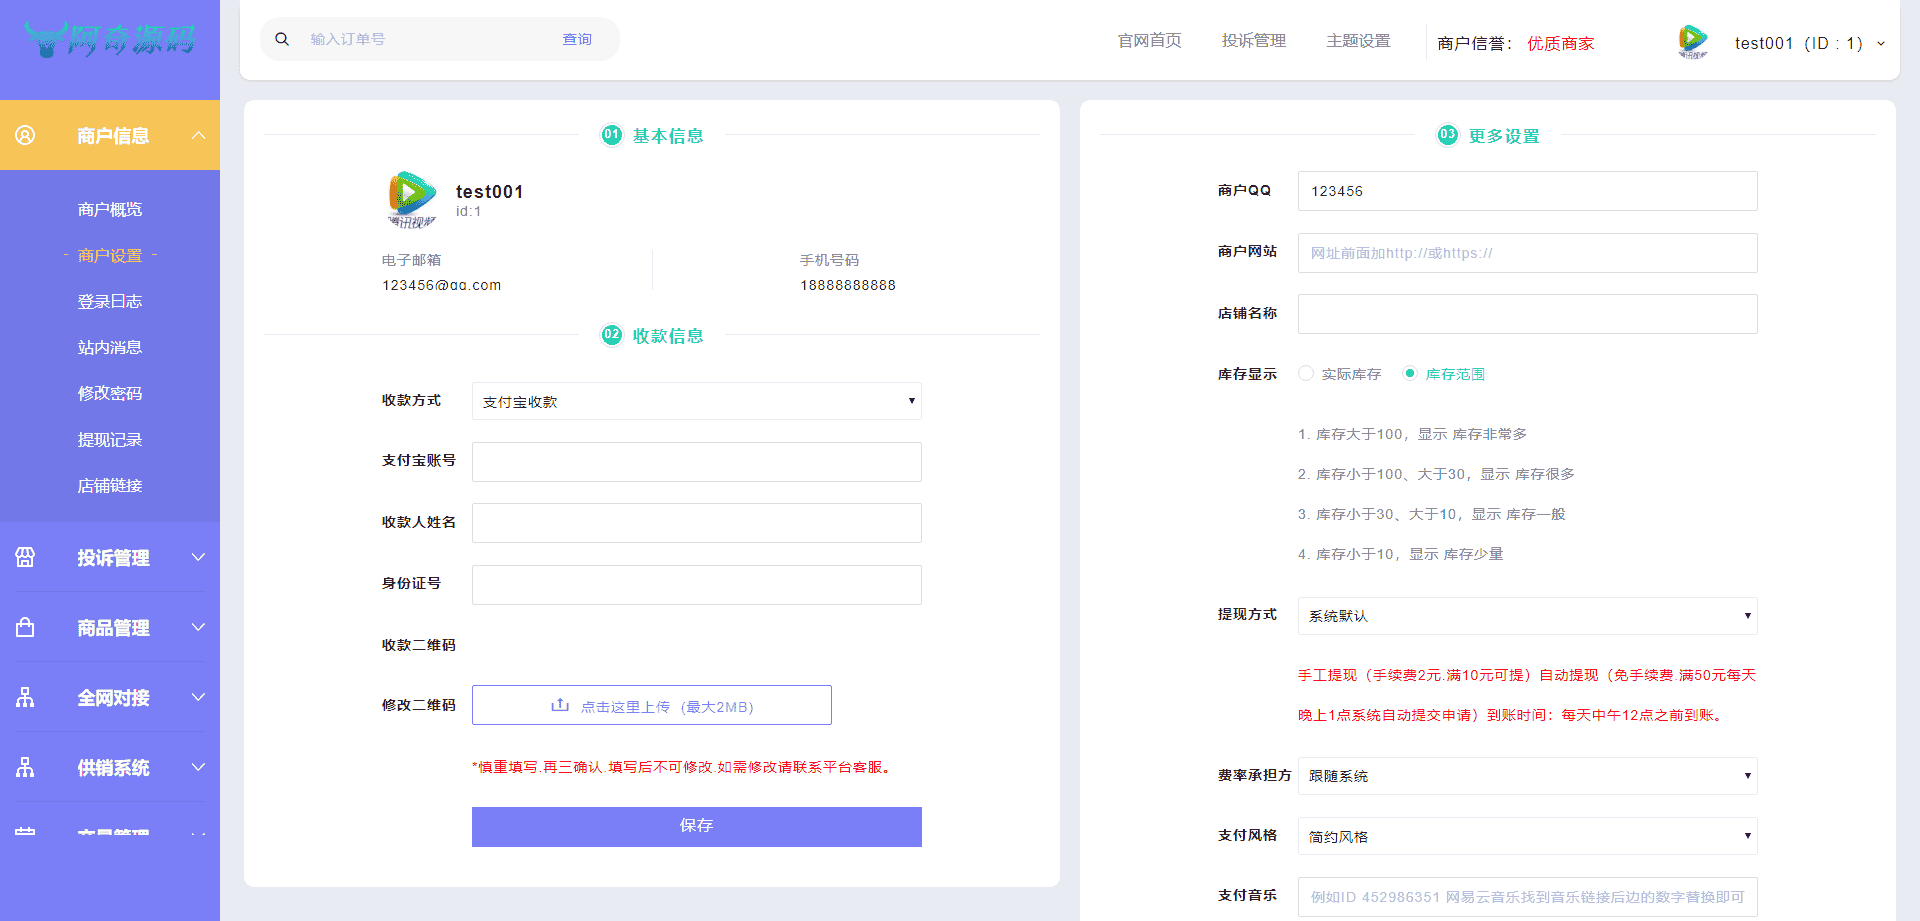Click the 保存 button
The width and height of the screenshot is (1920, 921).
click(x=696, y=826)
